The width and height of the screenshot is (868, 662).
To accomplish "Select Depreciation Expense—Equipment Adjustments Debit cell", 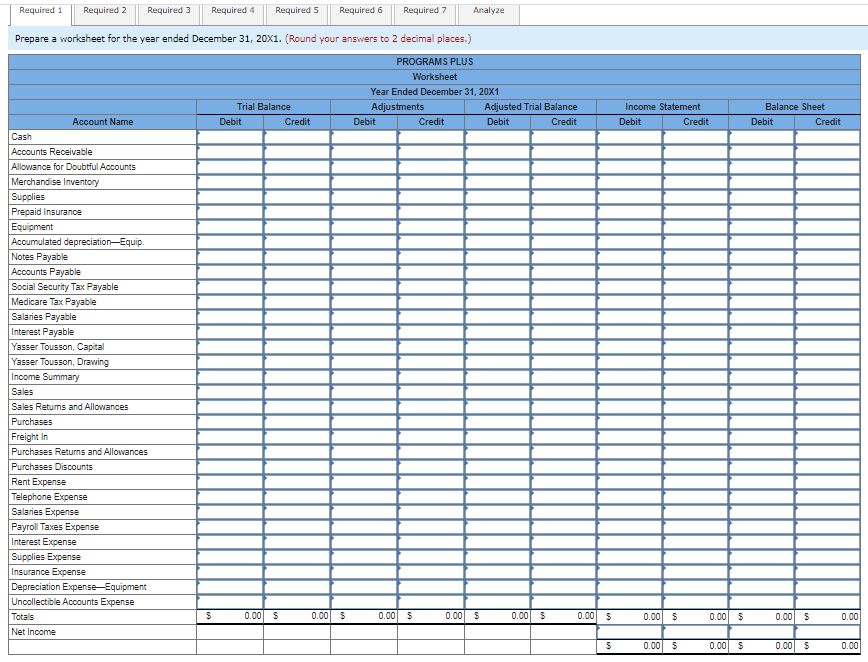I will (364, 587).
